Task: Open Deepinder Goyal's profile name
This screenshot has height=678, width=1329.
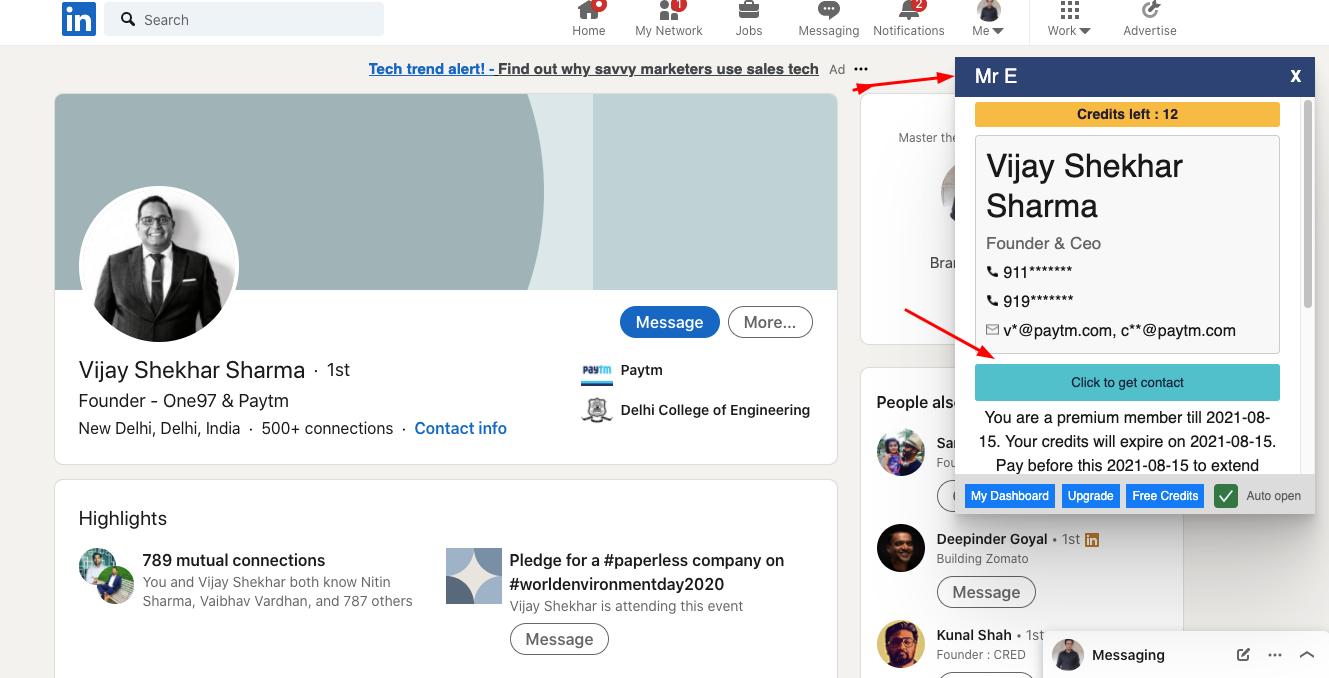Action: 992,539
